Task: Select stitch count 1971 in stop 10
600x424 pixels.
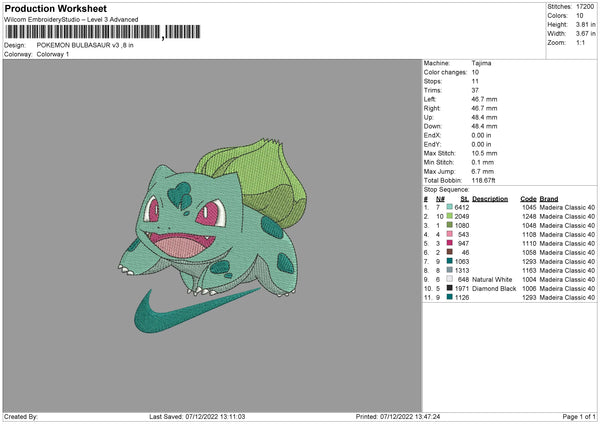Action: tap(462, 289)
